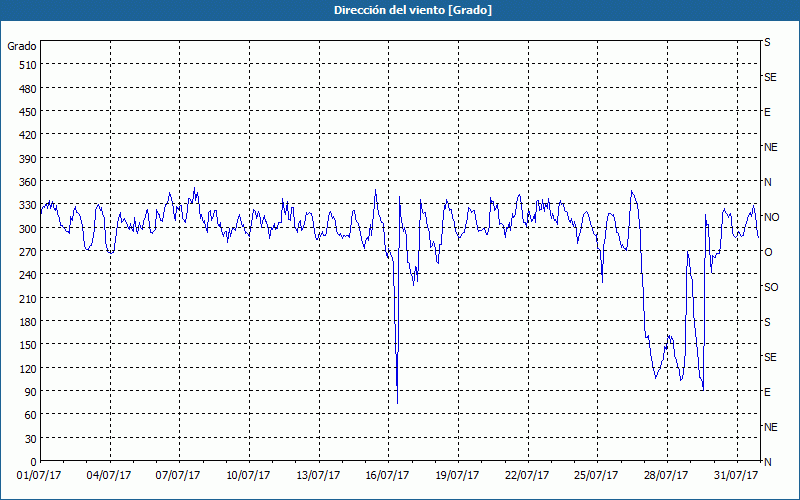Select the SO compass direction label
Image resolution: width=800 pixels, height=500 pixels.
tap(771, 288)
